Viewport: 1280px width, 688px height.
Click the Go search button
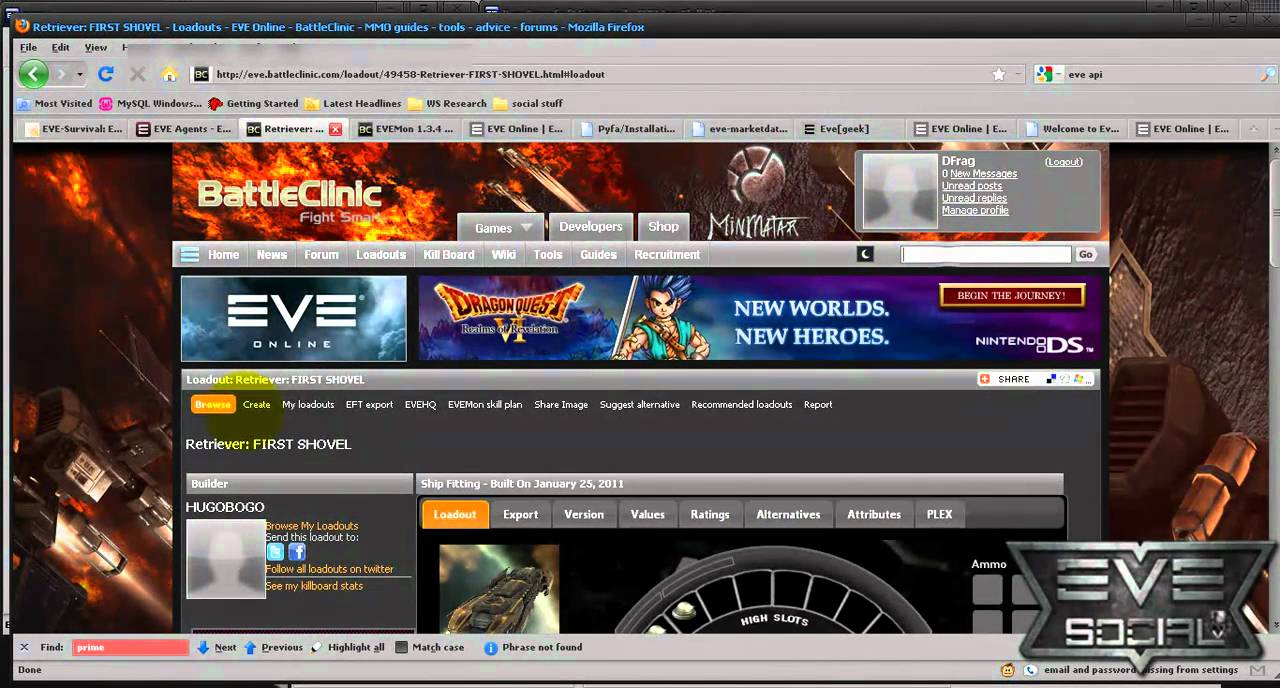pyautogui.click(x=1086, y=254)
